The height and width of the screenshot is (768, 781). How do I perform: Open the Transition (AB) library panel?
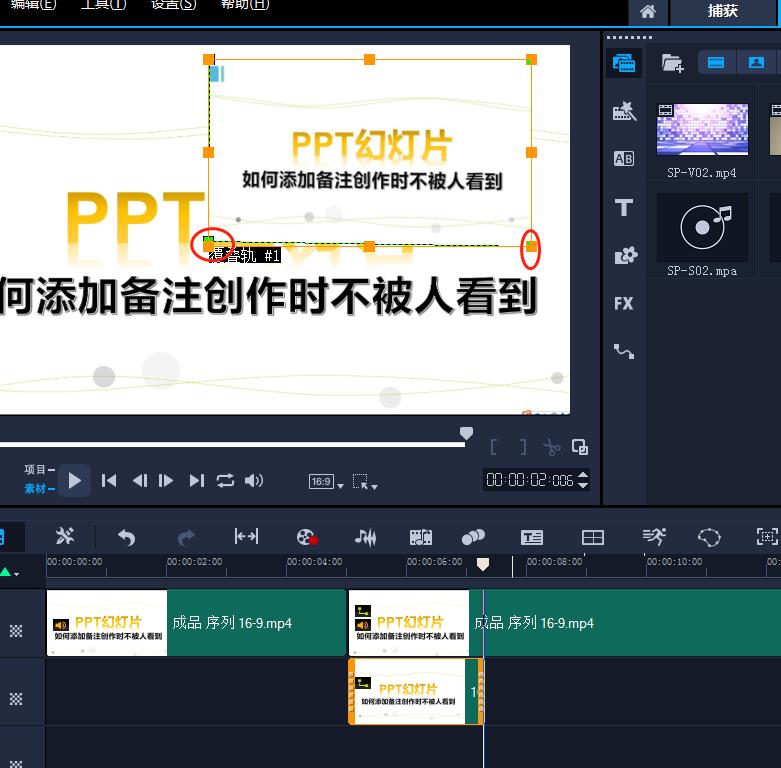click(624, 159)
